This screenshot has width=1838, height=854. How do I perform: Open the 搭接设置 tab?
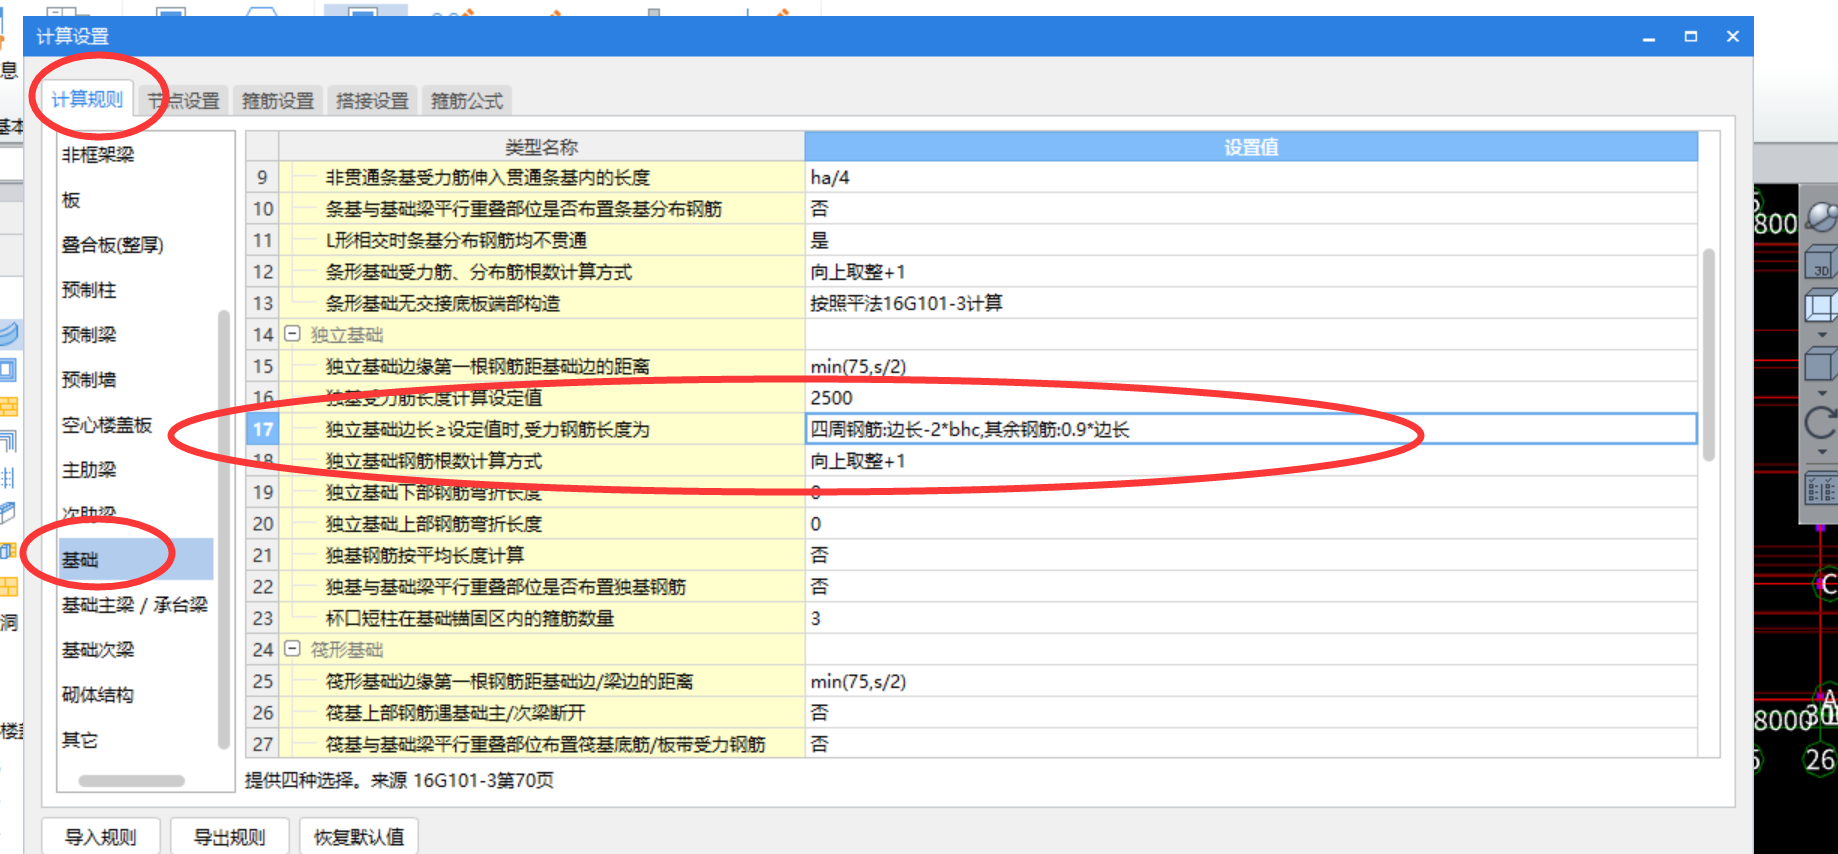click(x=372, y=101)
